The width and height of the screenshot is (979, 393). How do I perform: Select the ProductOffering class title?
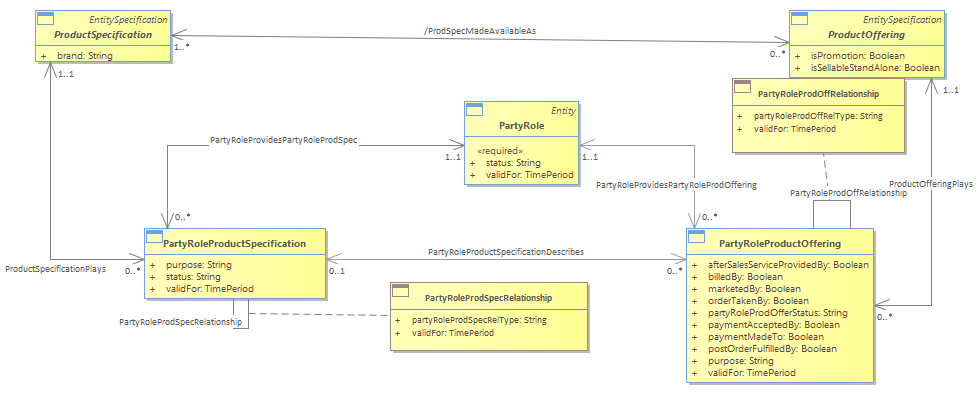[866, 34]
